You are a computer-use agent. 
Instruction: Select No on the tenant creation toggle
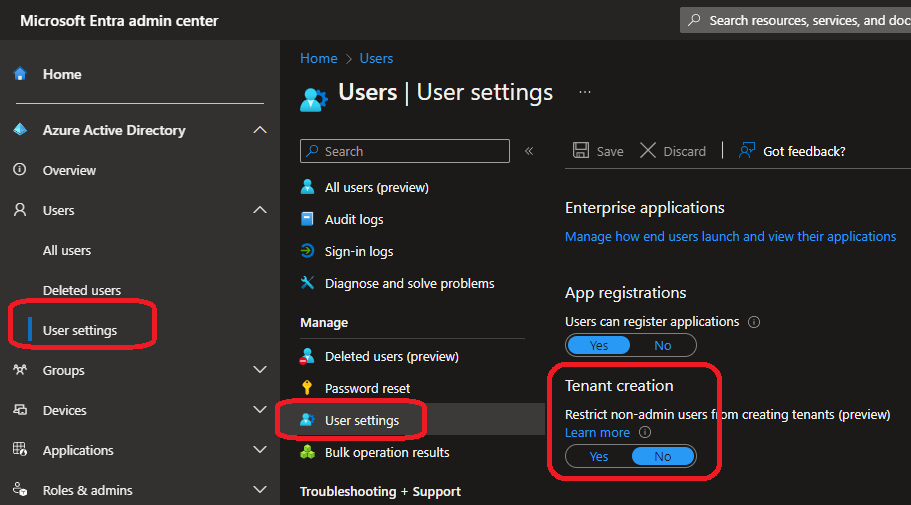(x=663, y=456)
